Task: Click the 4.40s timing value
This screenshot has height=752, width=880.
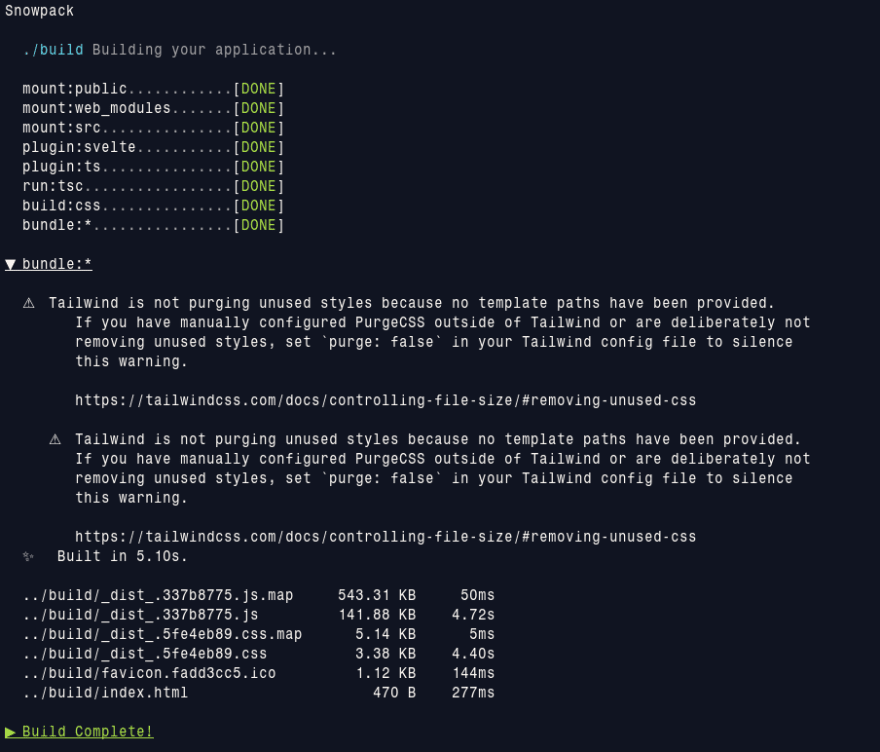Action: click(473, 654)
